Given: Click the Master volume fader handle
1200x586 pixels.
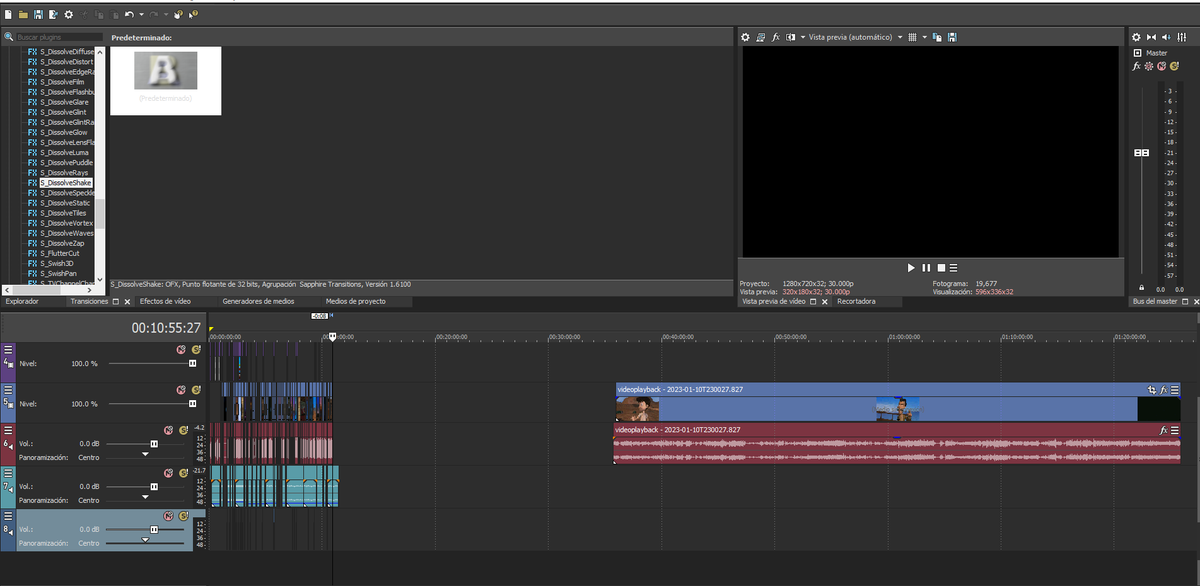Looking at the screenshot, I should (1140, 152).
